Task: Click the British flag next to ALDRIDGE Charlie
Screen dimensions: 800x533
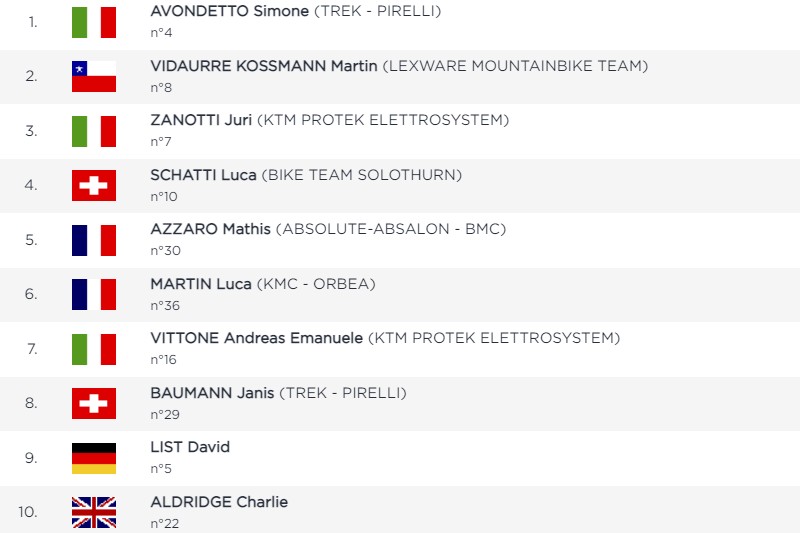Action: click(x=94, y=512)
